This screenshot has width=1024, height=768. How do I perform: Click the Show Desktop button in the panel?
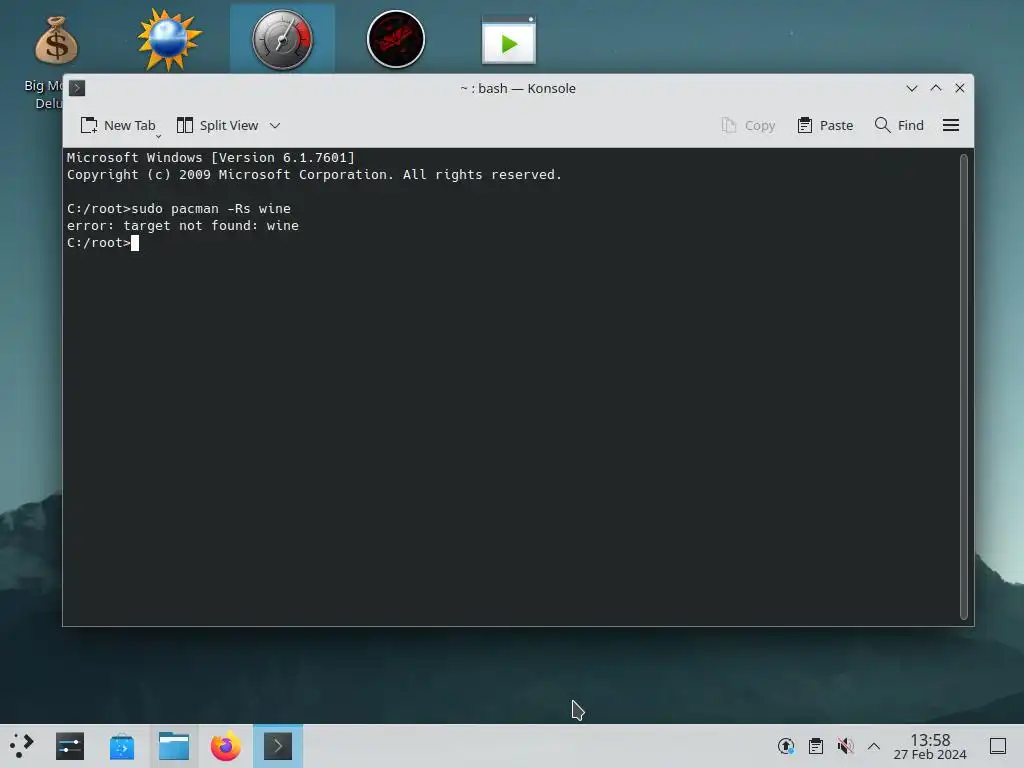(x=998, y=746)
